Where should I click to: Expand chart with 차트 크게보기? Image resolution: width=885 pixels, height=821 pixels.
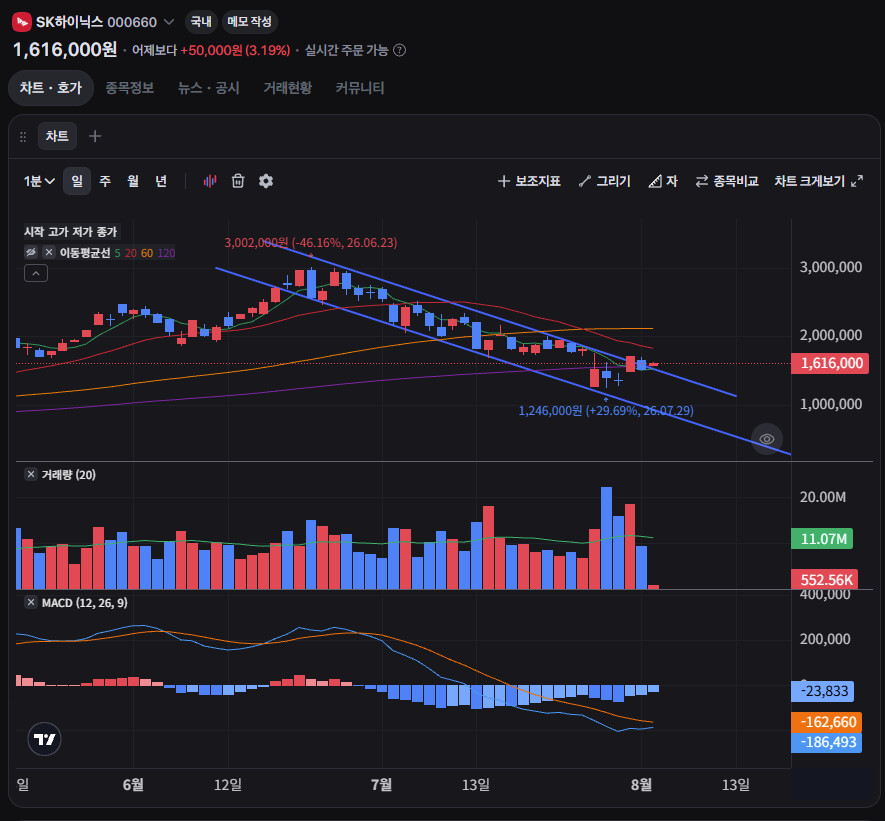click(818, 181)
